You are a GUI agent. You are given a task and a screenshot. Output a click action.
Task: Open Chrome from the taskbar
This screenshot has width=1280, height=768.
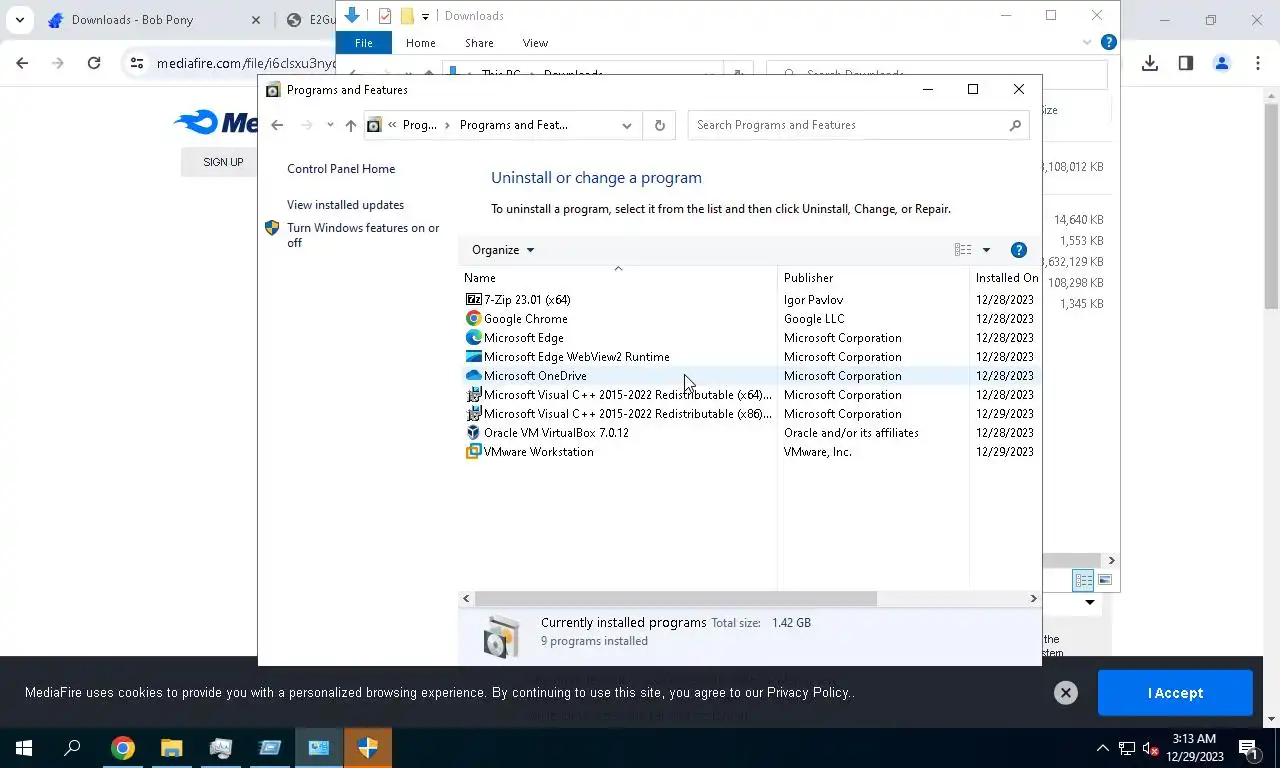[x=123, y=748]
